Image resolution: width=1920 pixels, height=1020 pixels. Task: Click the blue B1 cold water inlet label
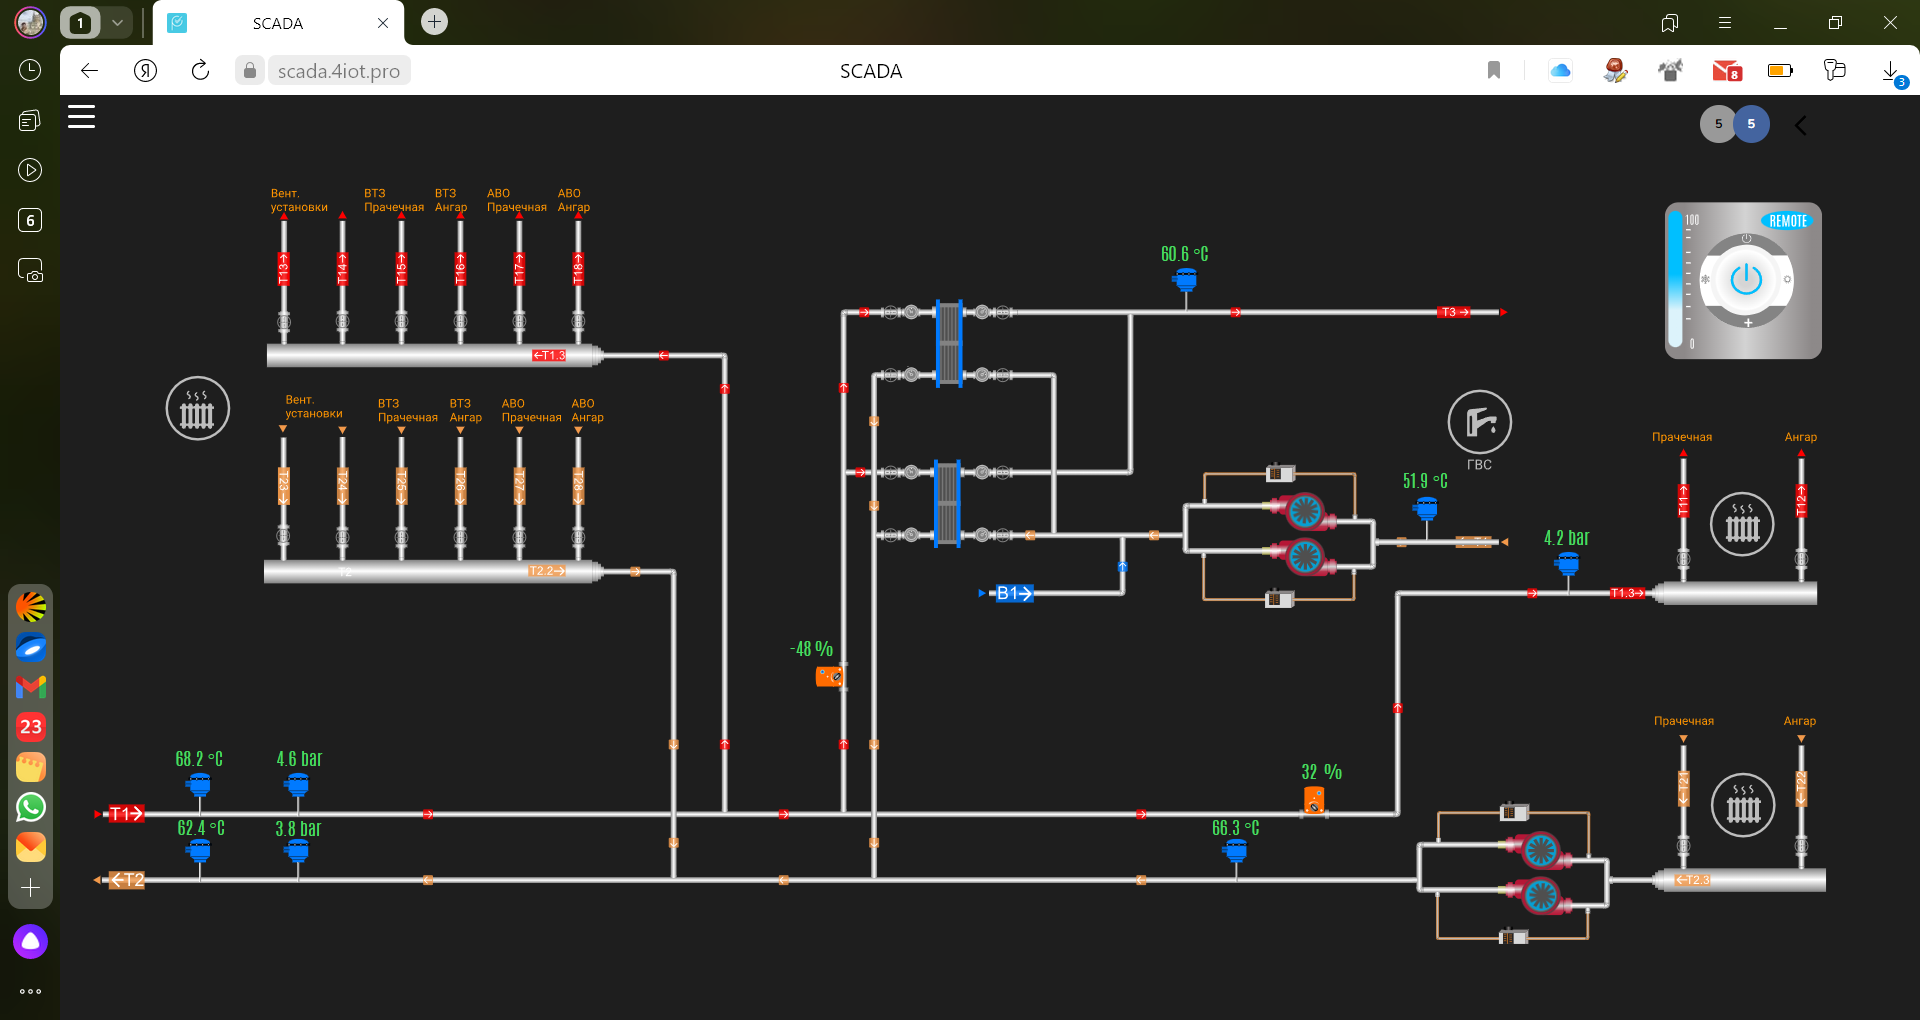[x=1013, y=593]
